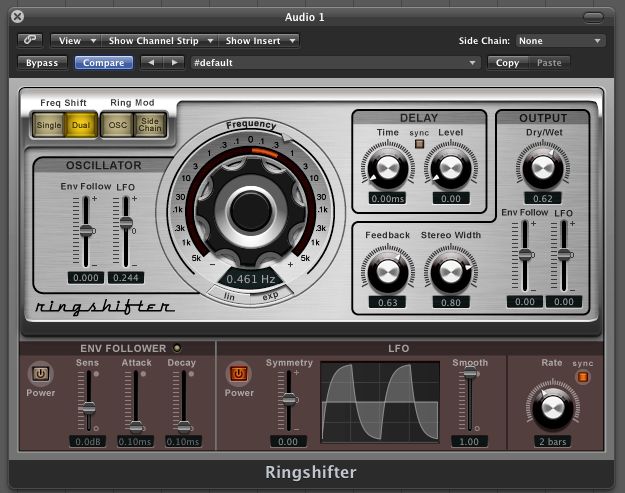The height and width of the screenshot is (493, 625).
Task: Click the Stereo Width 0.80 value field
Action: 451,302
